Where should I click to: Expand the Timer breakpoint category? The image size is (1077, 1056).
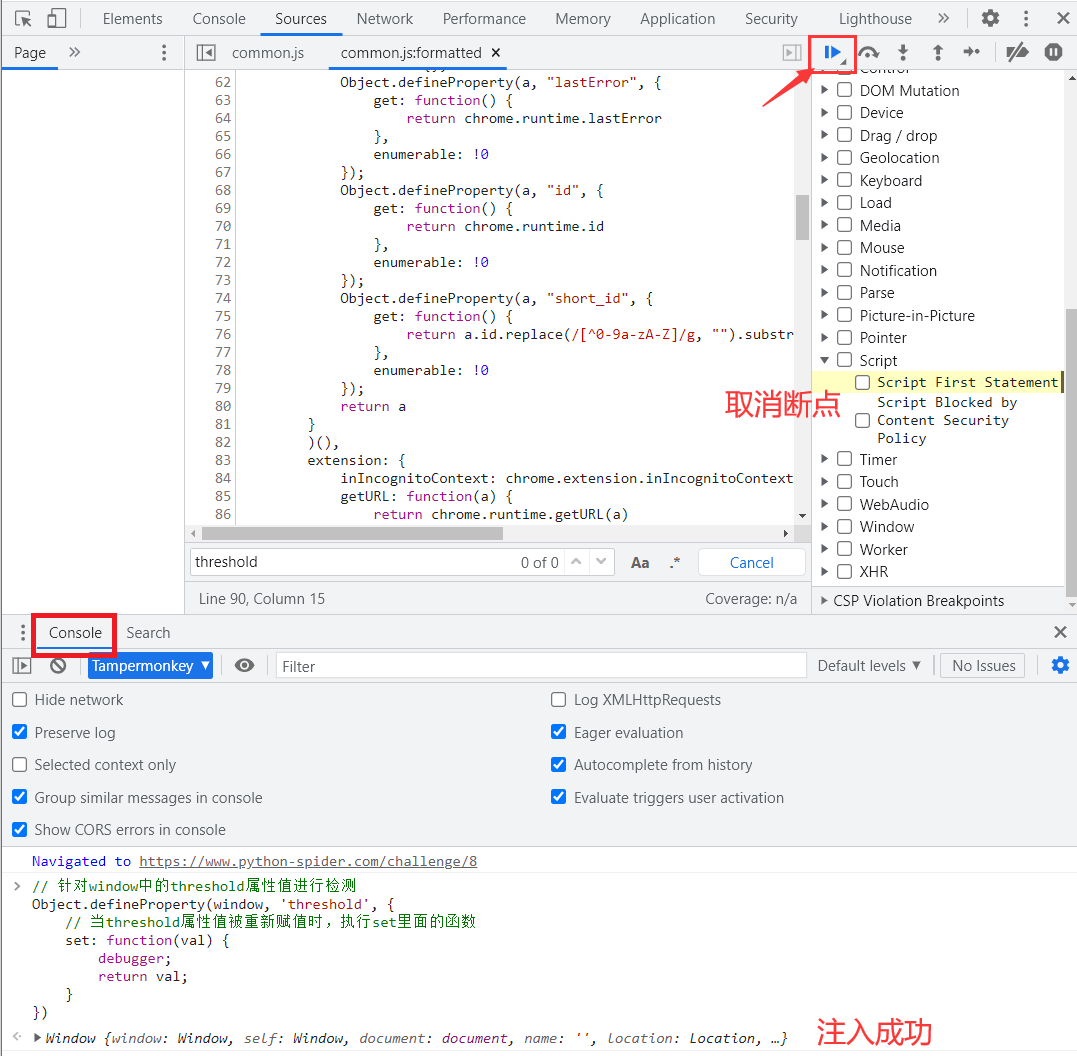coord(825,460)
